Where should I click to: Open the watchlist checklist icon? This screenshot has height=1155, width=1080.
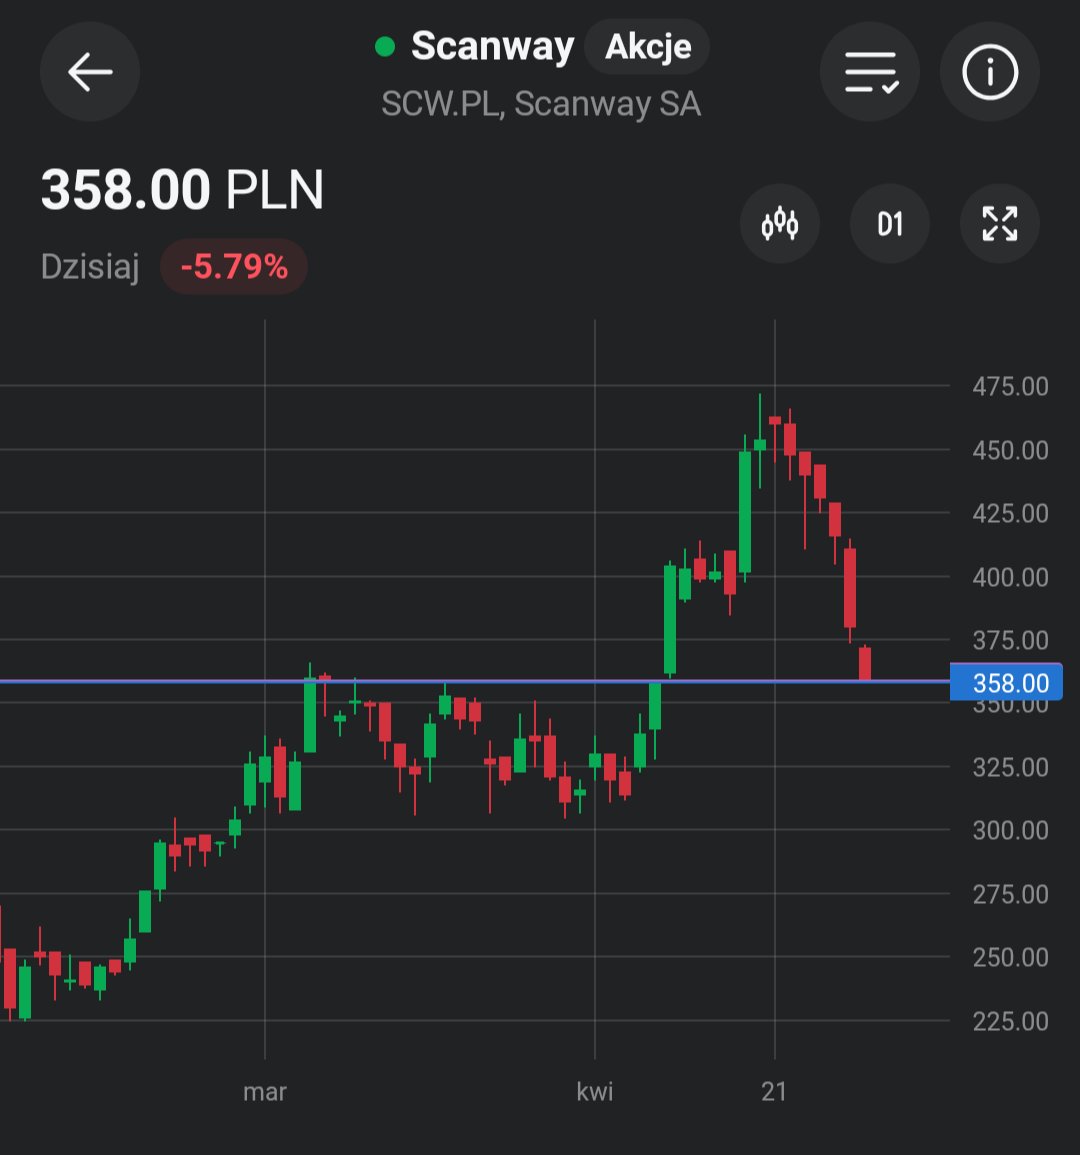[870, 71]
